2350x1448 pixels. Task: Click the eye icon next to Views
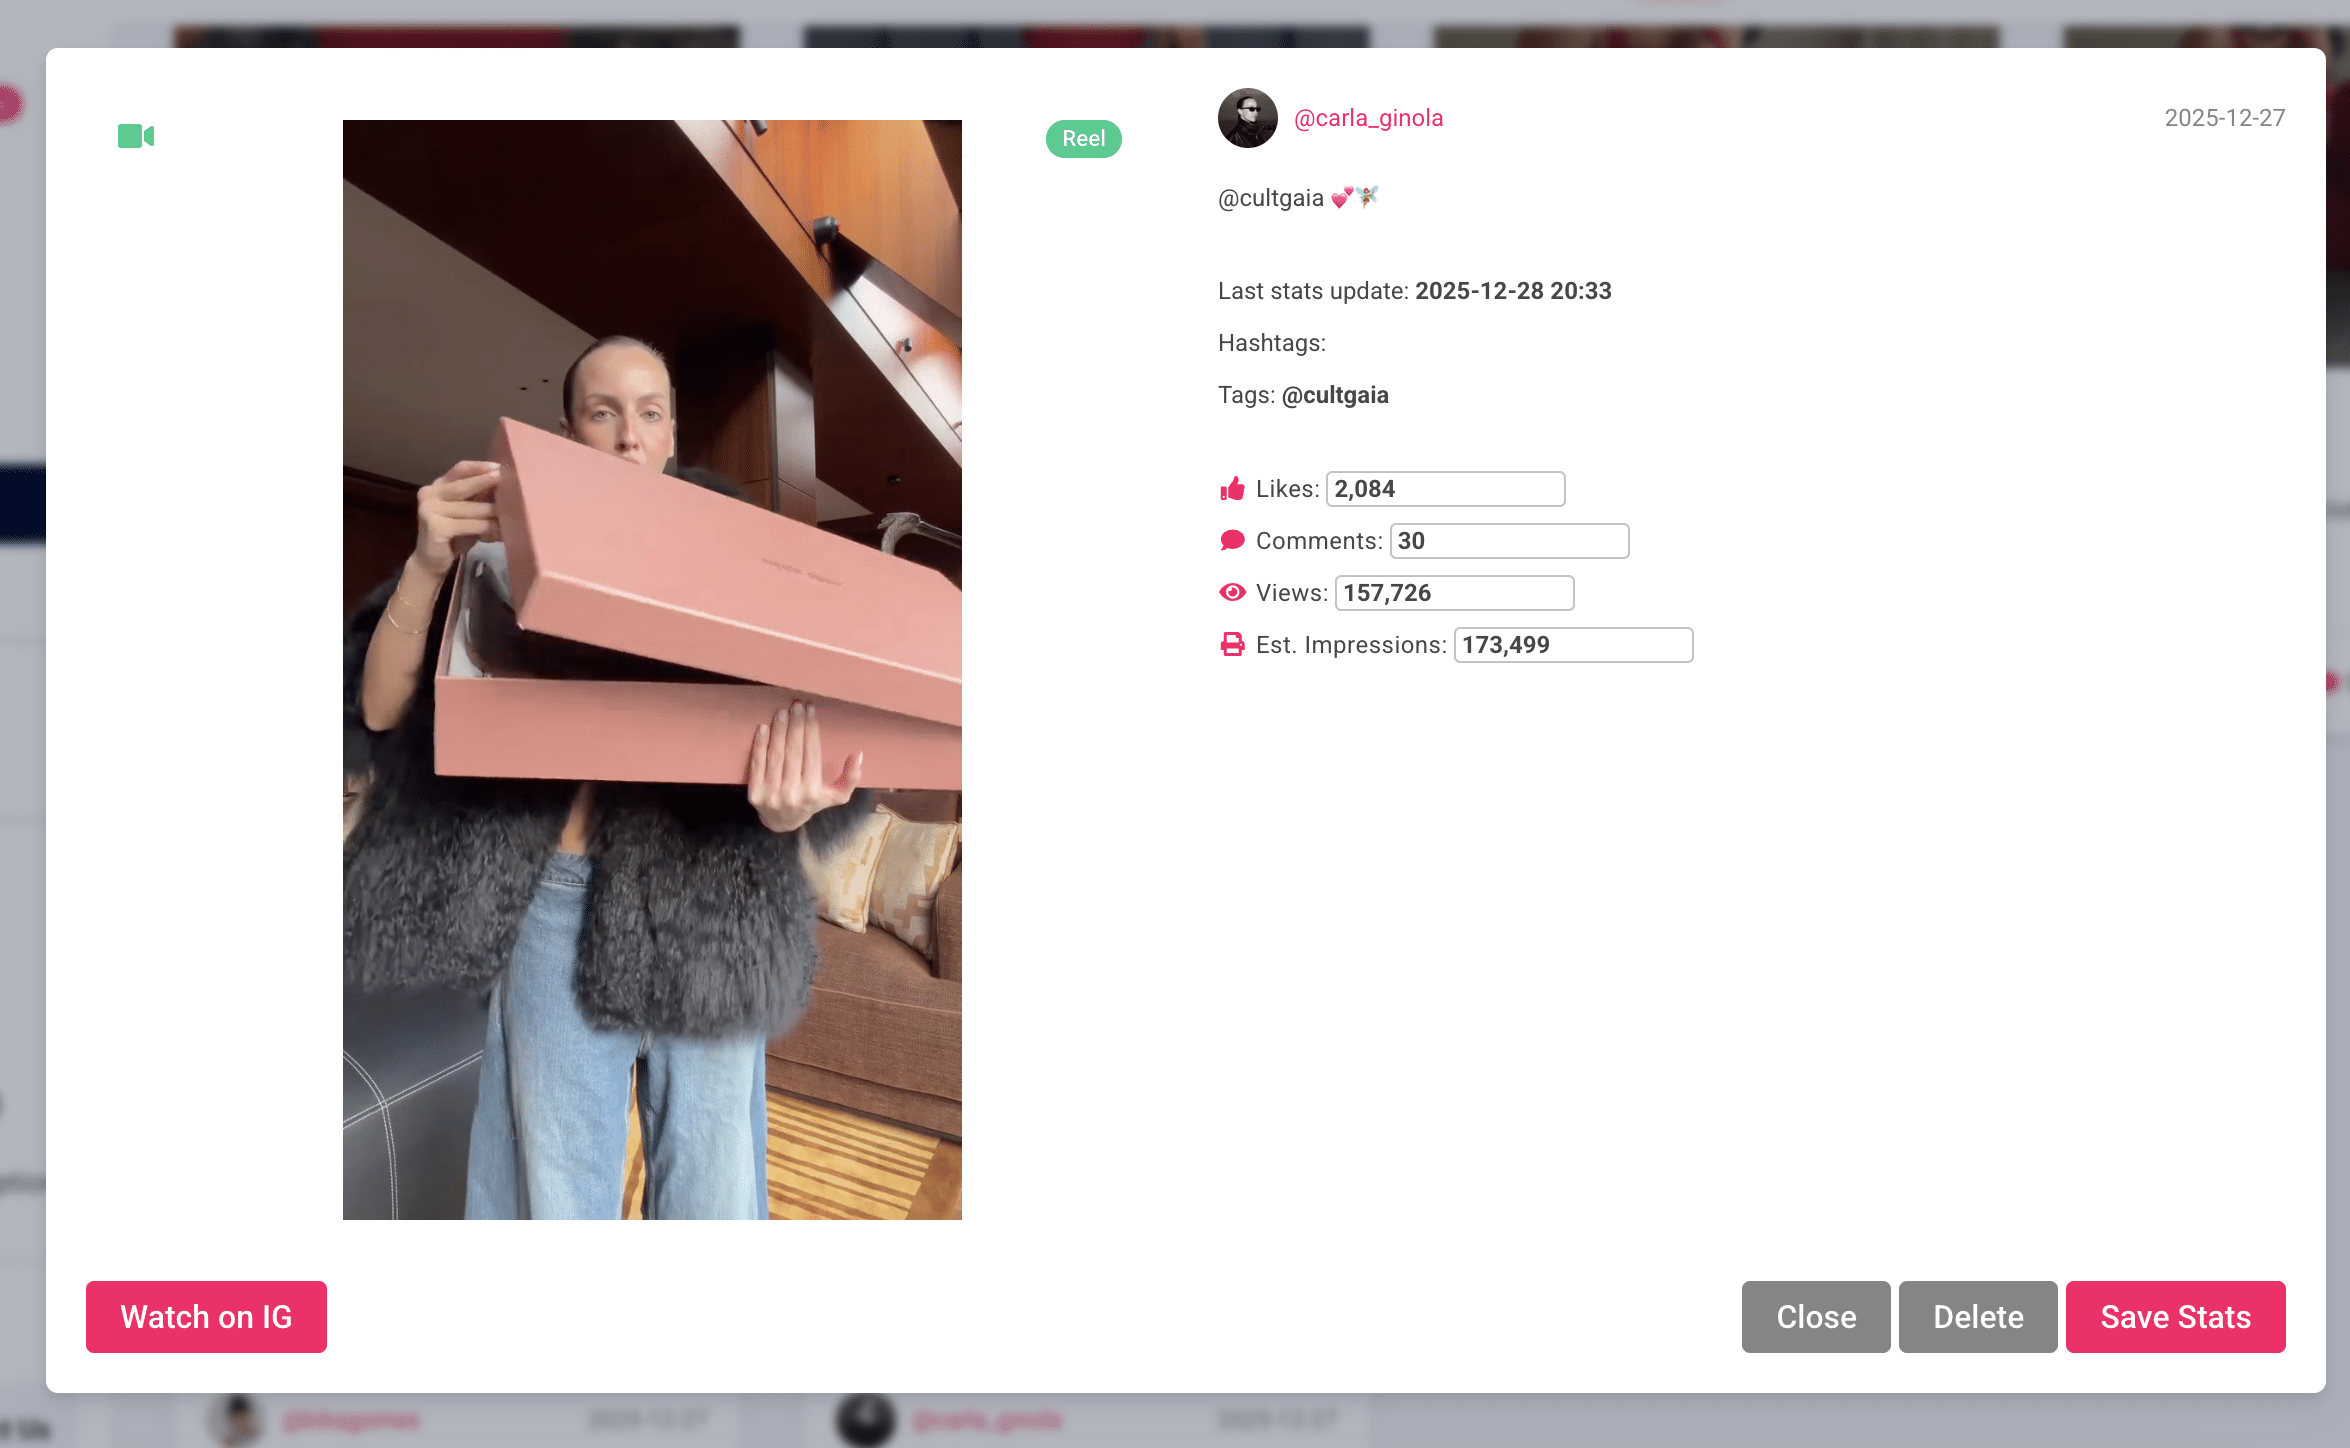[x=1233, y=592]
